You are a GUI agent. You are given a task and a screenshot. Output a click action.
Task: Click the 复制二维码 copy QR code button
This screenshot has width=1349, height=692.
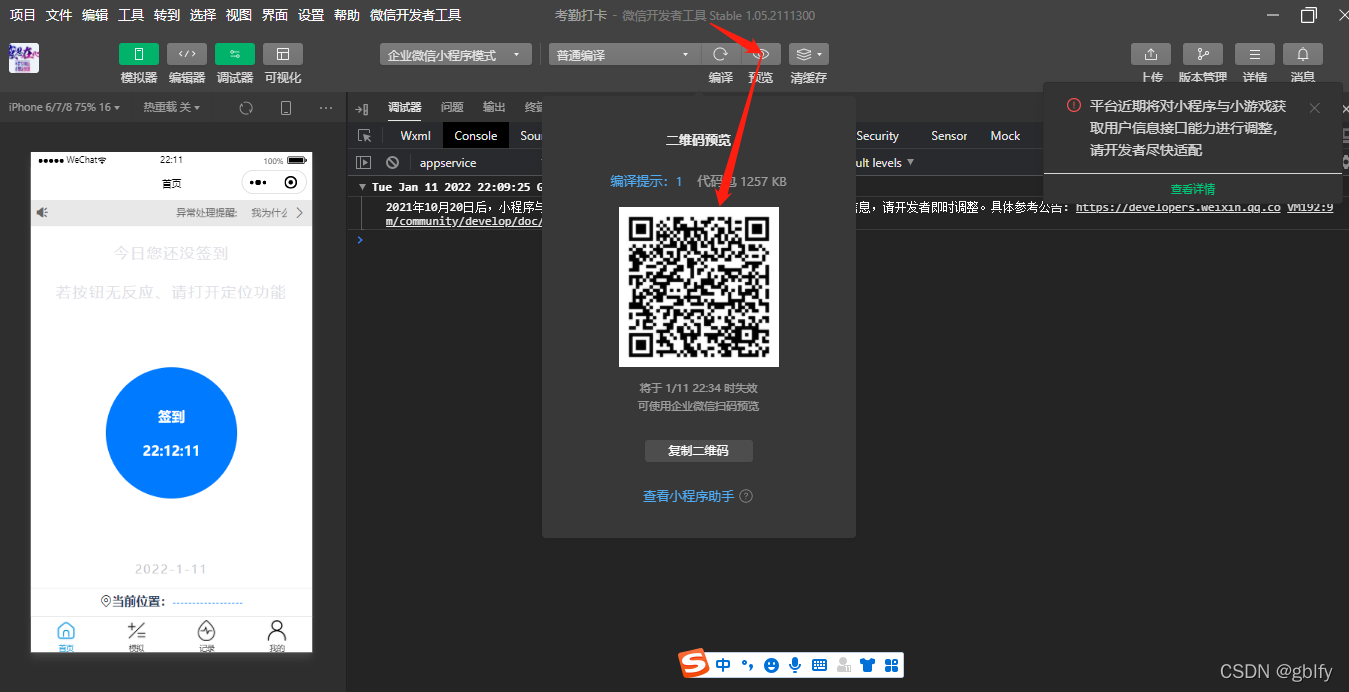click(698, 450)
